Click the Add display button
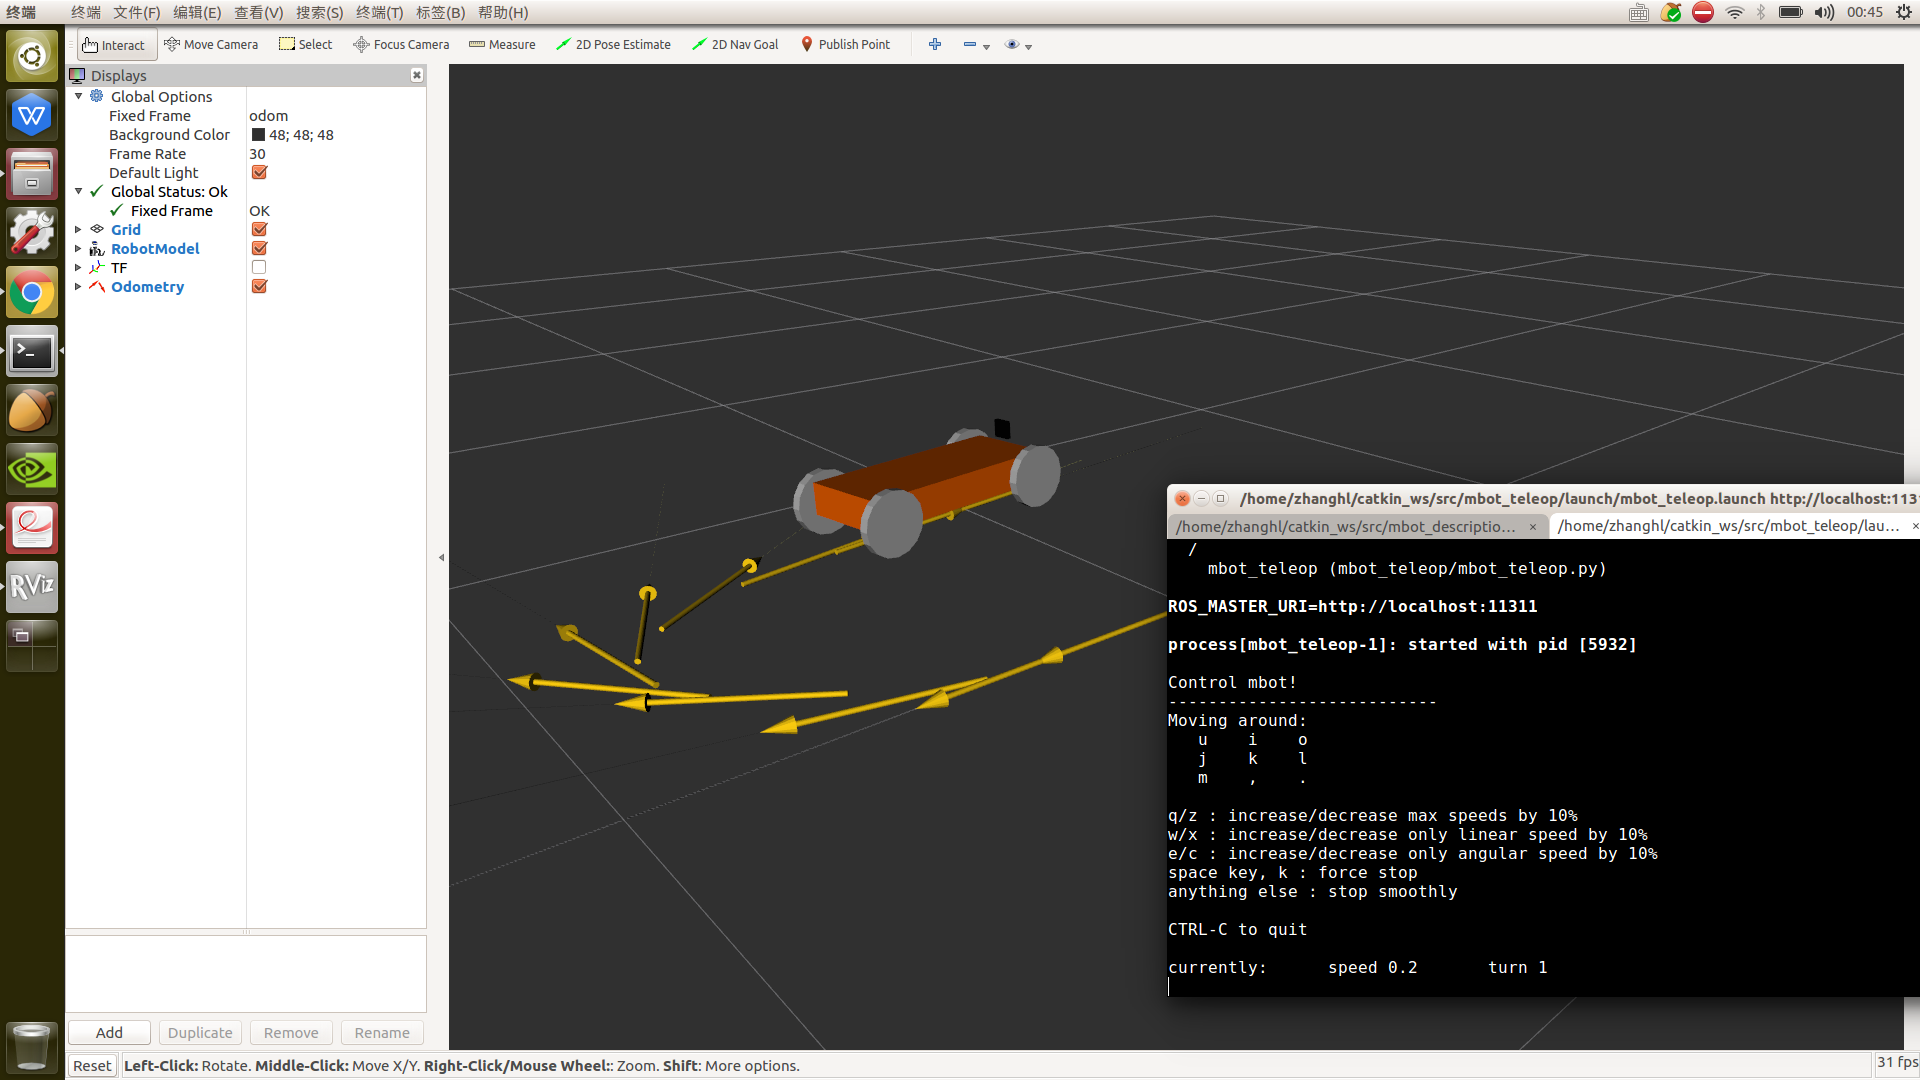This screenshot has height=1080, width=1920. 109,1033
